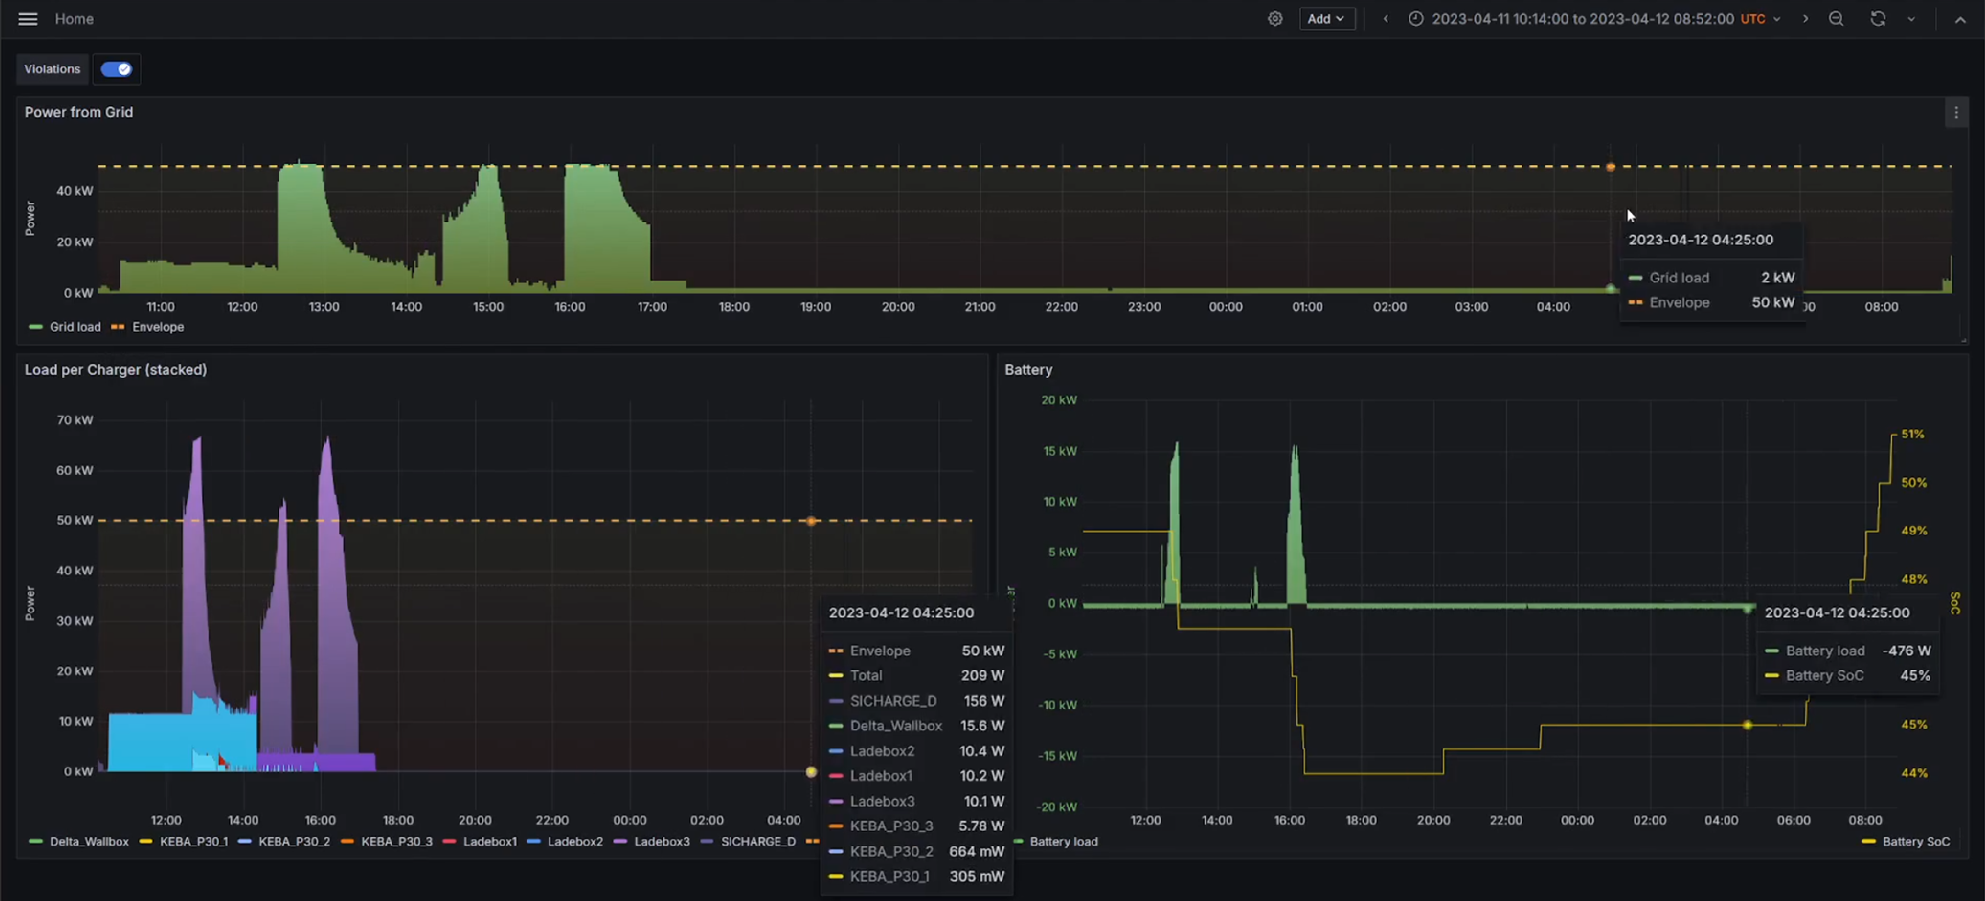Click the Load per Charger (stacked) panel title

(116, 370)
